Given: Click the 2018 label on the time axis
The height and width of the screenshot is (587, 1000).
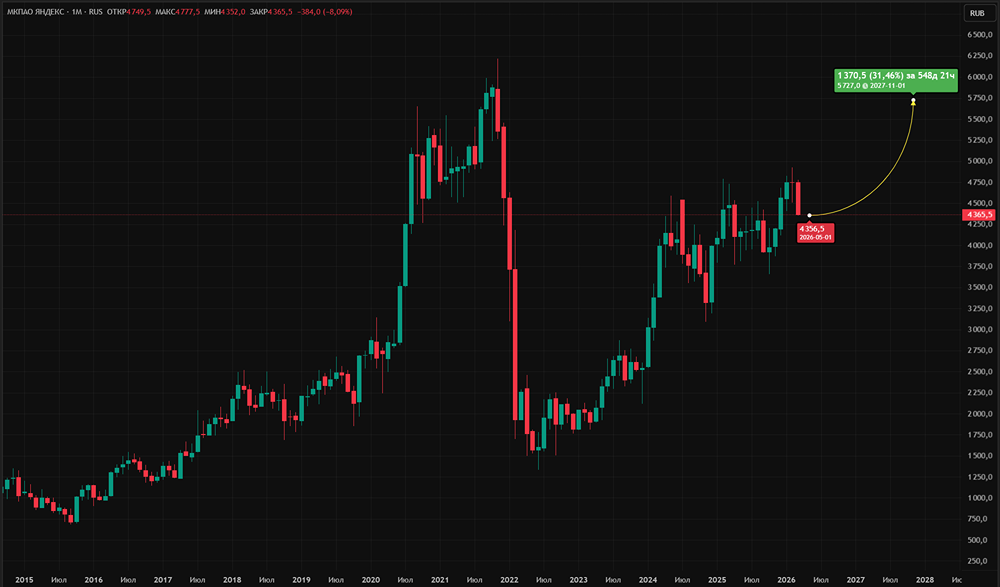Looking at the screenshot, I should coord(232,580).
